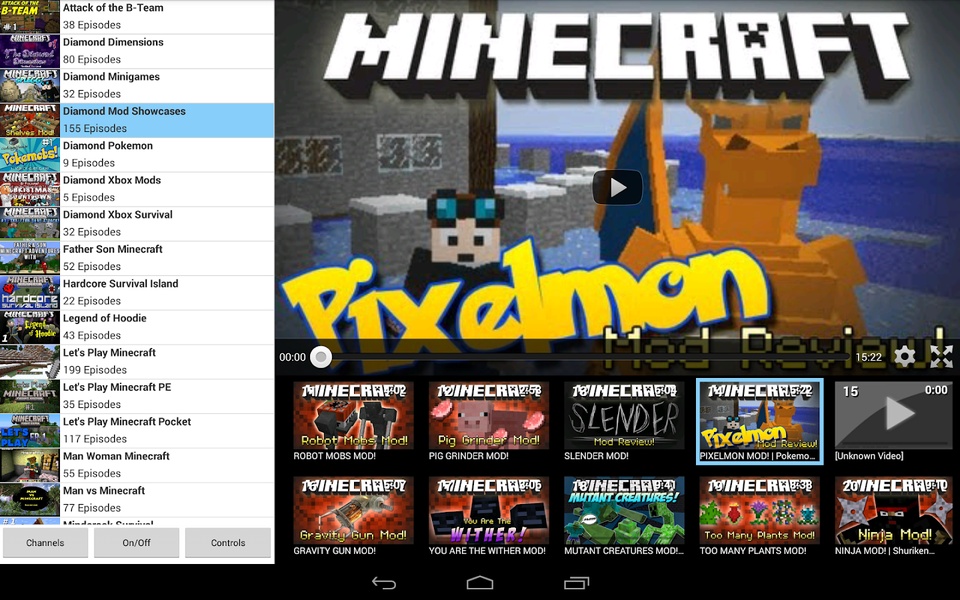Open the Channels button
The image size is (960, 600).
coord(45,542)
